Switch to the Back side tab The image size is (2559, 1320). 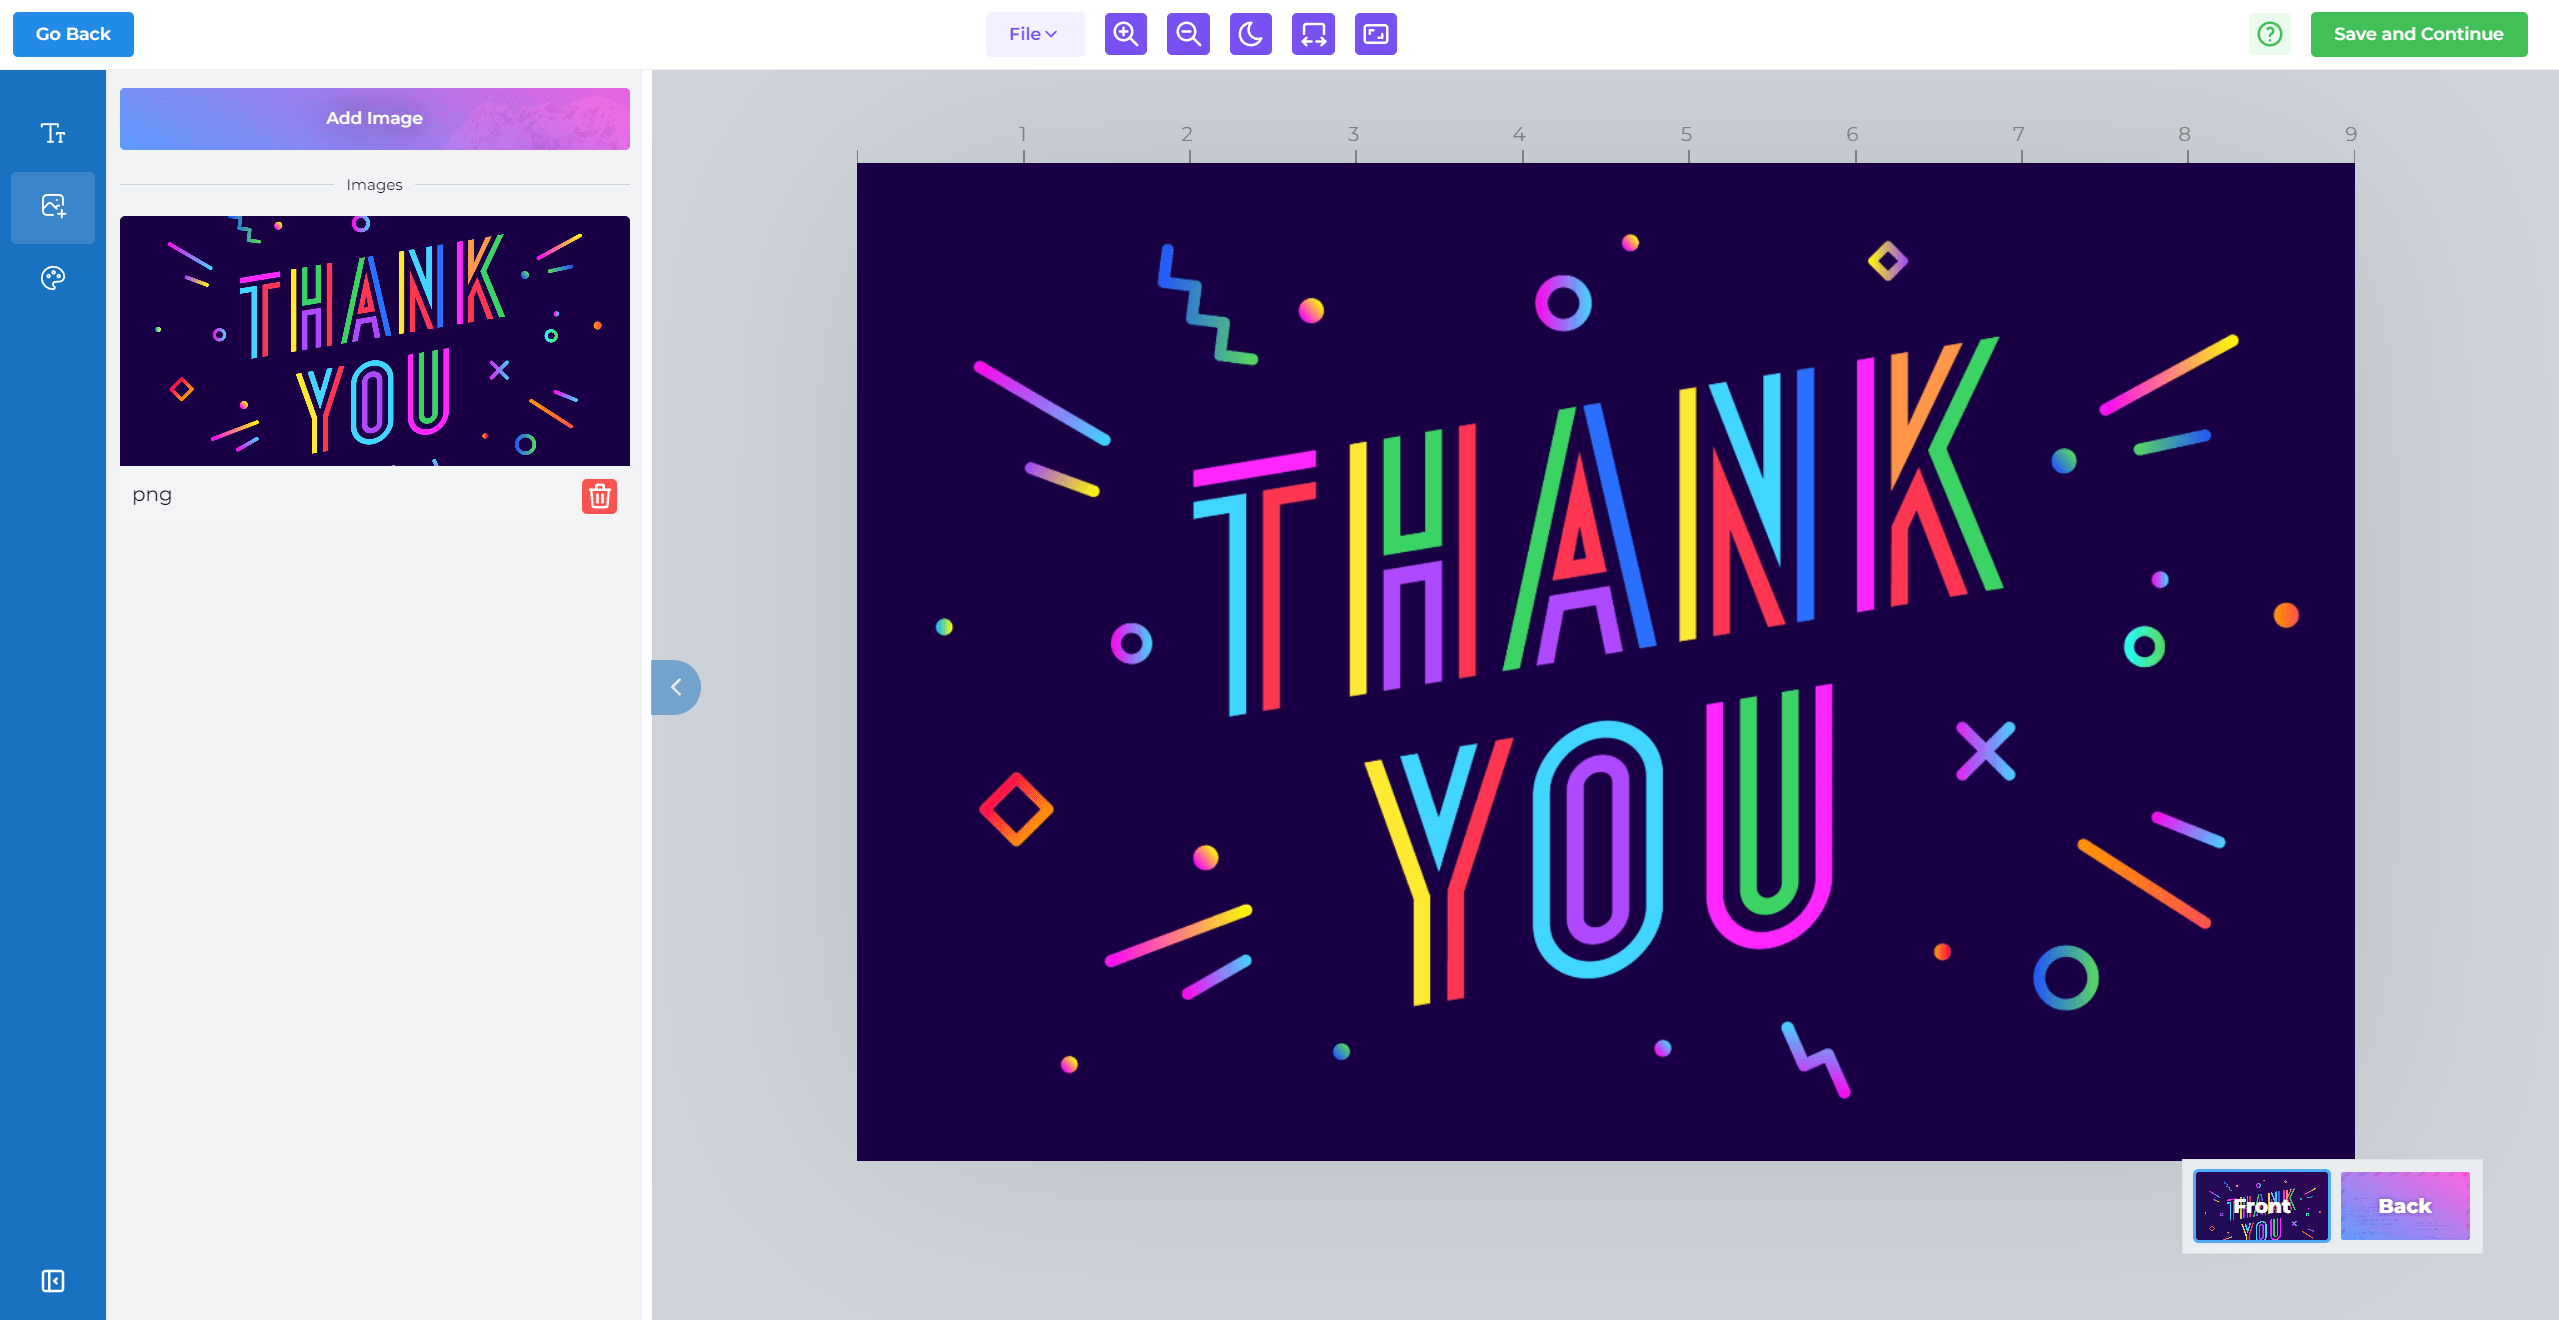tap(2404, 1206)
